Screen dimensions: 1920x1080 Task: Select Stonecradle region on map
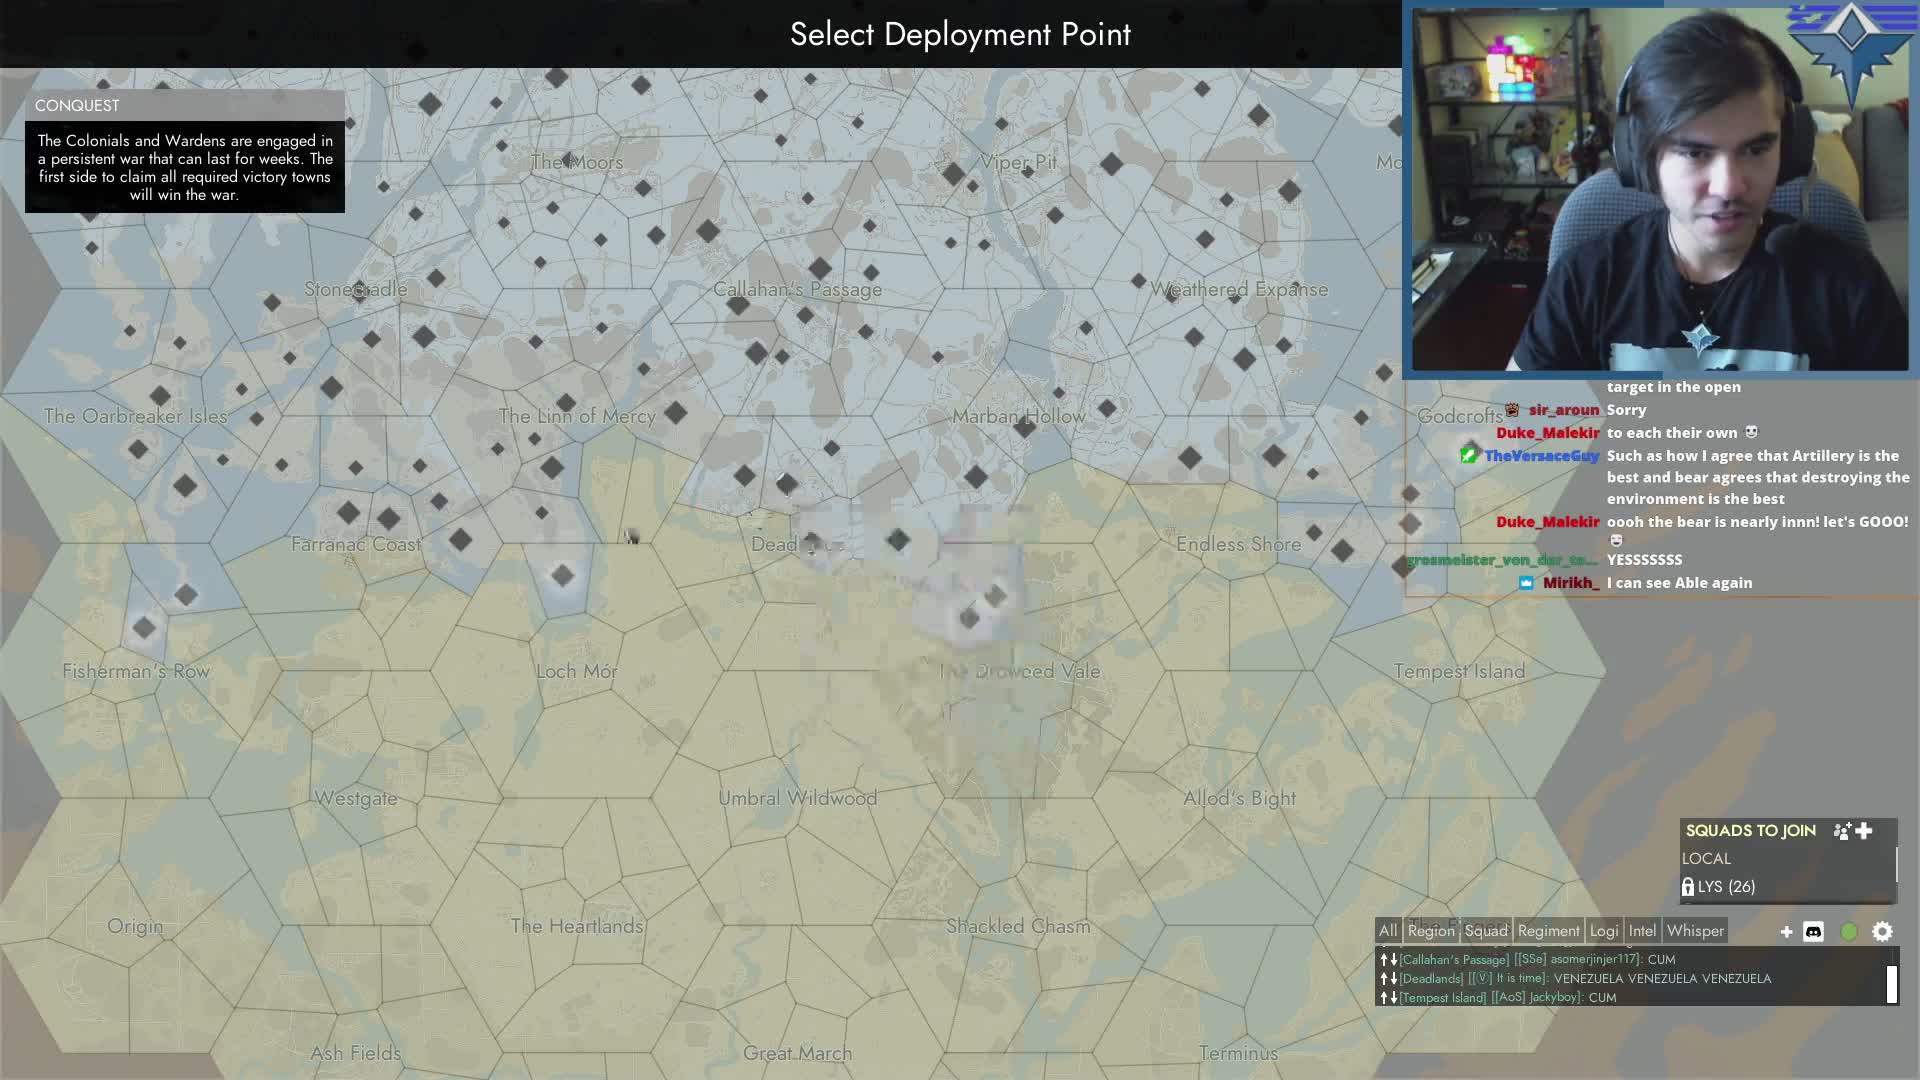(356, 289)
